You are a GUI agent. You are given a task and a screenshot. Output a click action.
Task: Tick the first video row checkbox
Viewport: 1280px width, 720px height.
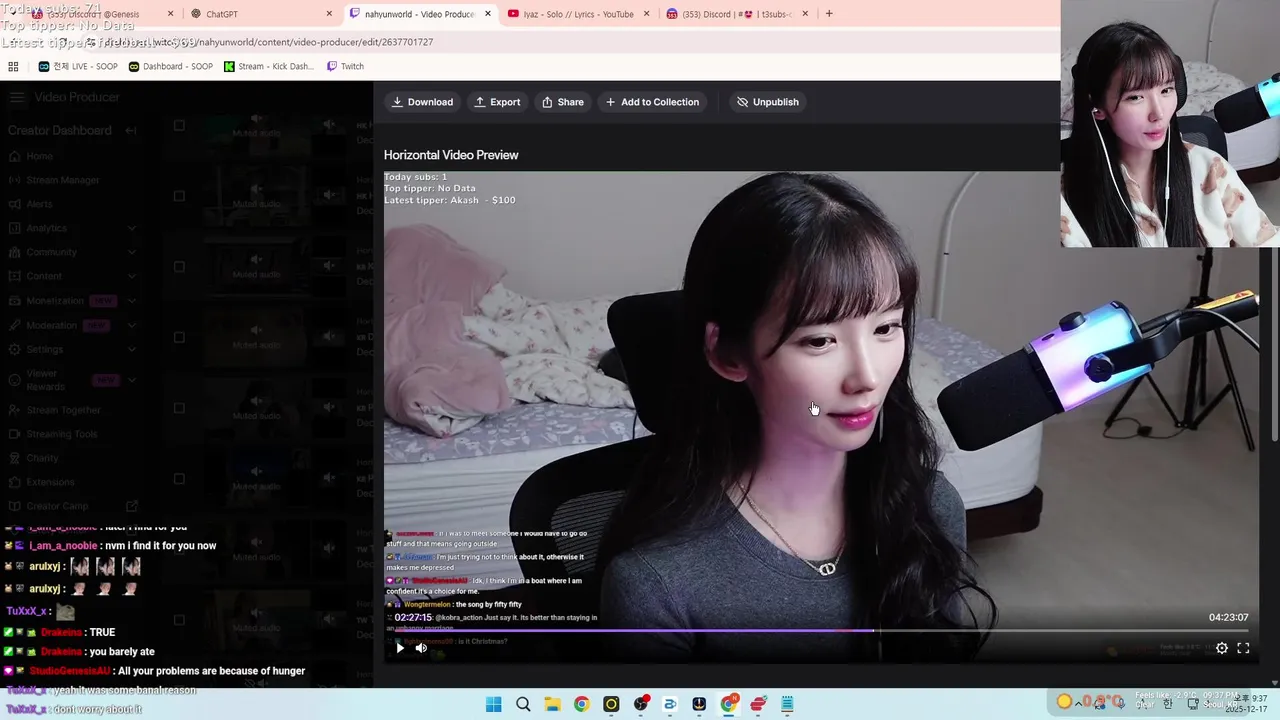pyautogui.click(x=179, y=125)
